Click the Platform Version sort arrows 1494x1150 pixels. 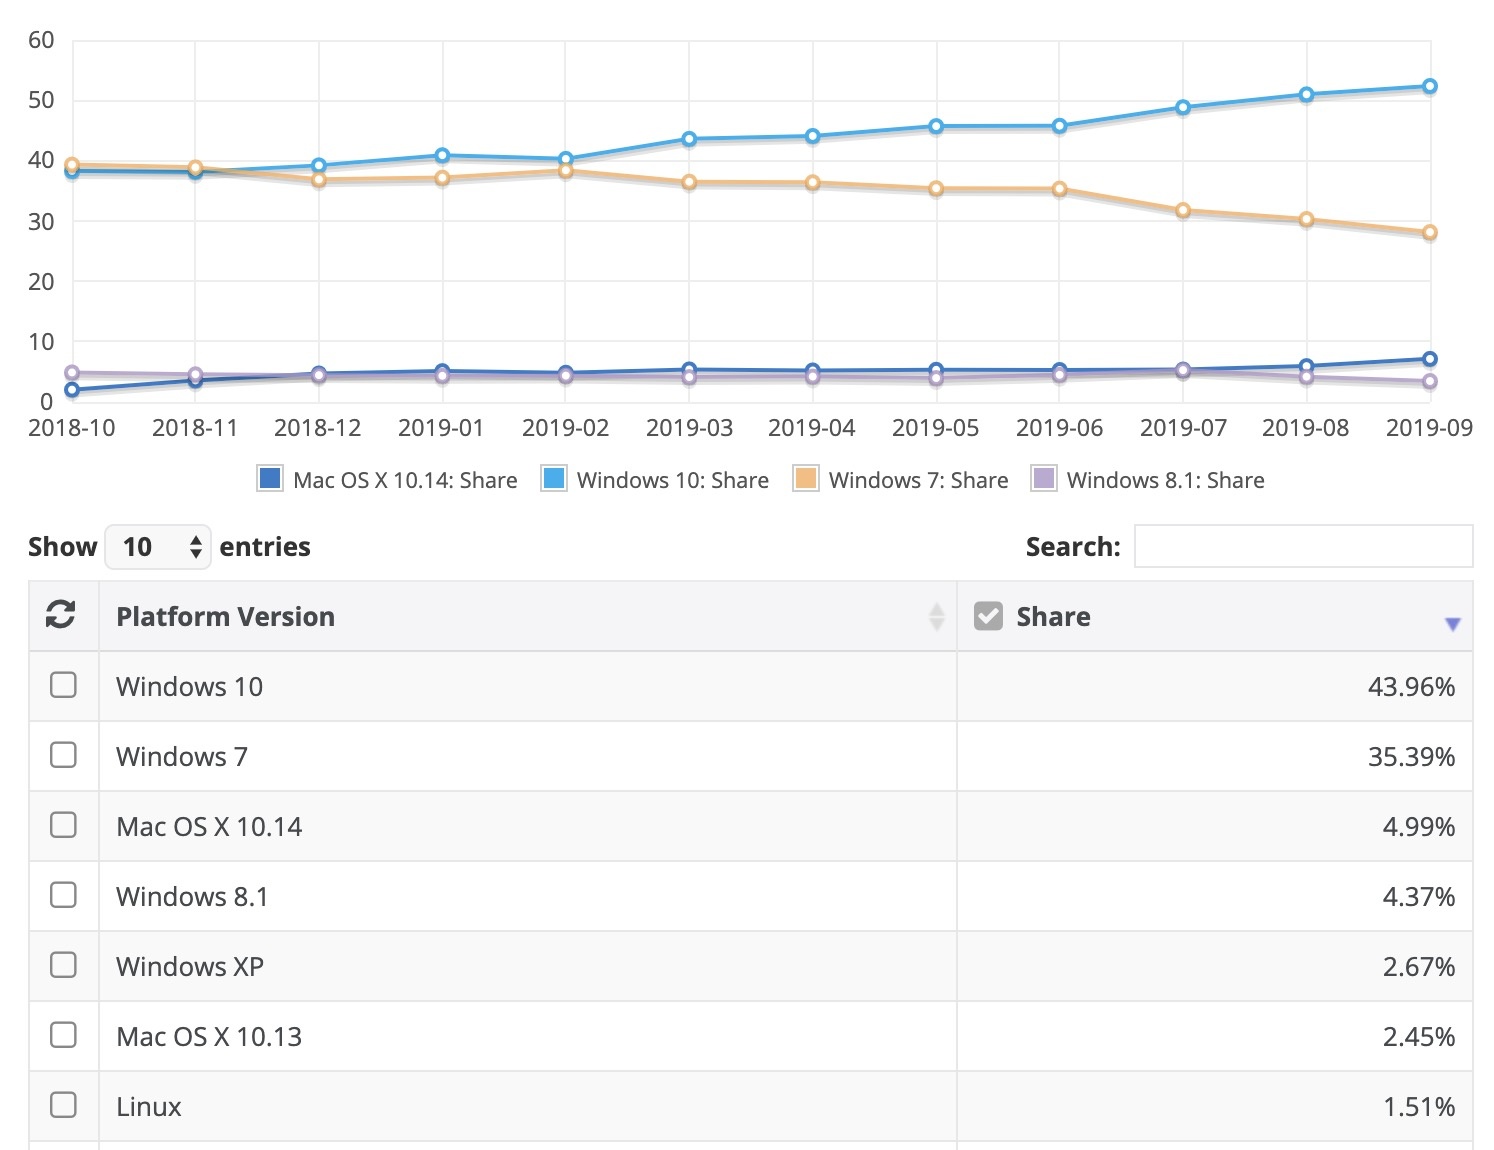pos(936,617)
